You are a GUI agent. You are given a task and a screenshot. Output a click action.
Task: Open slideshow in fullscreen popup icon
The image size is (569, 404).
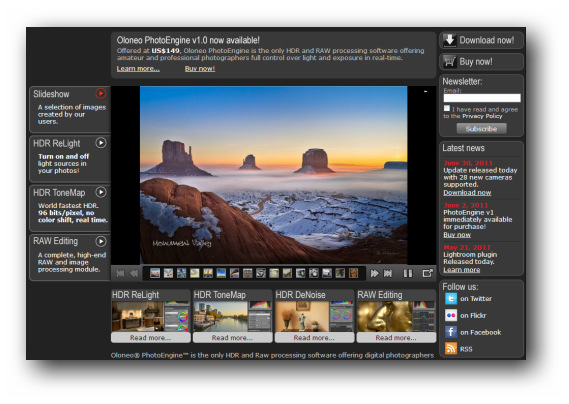pyautogui.click(x=427, y=273)
